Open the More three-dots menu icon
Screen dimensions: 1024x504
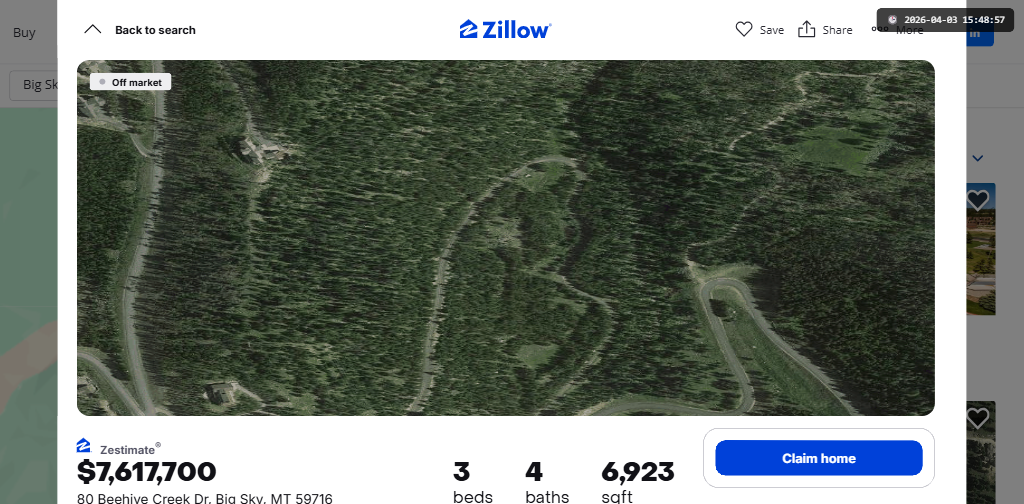click(880, 29)
